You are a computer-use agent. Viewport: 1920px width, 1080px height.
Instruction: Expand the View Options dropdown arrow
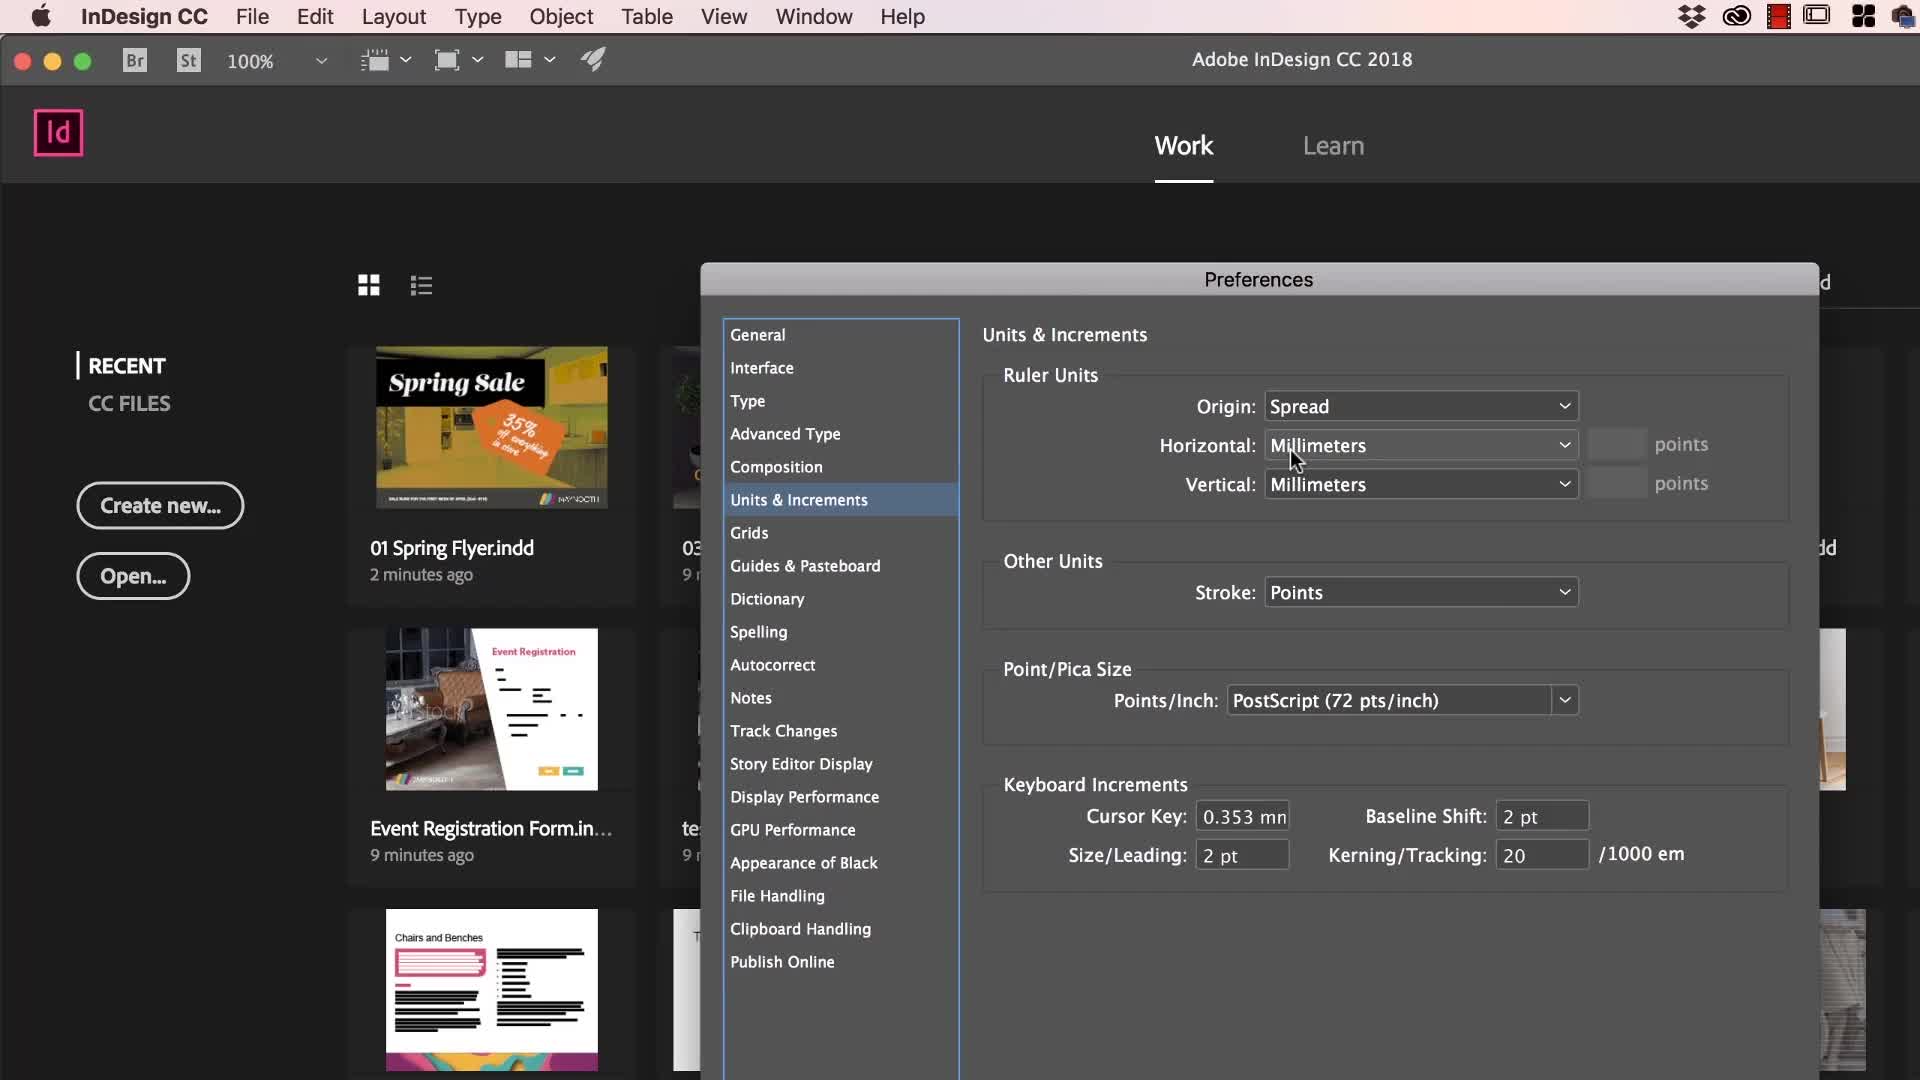coord(406,60)
